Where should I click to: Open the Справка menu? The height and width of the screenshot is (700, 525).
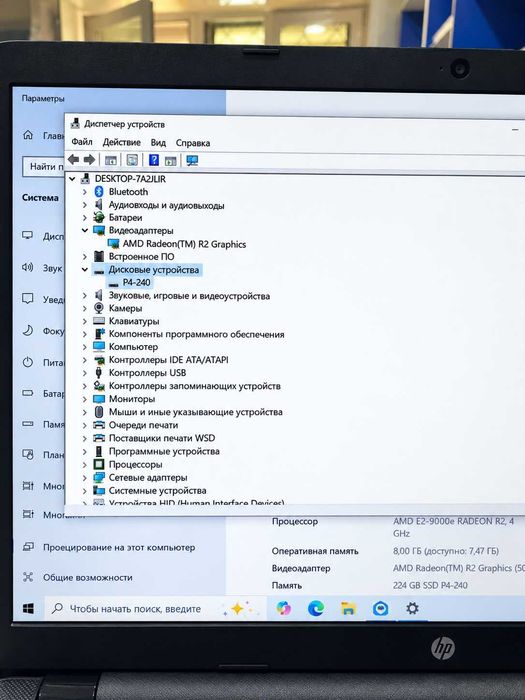tap(193, 143)
